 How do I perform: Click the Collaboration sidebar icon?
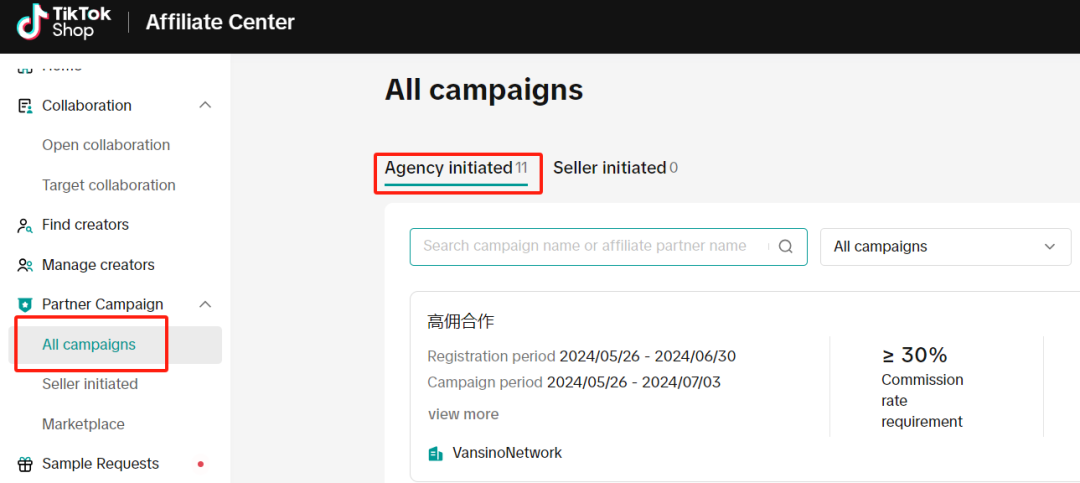point(25,106)
